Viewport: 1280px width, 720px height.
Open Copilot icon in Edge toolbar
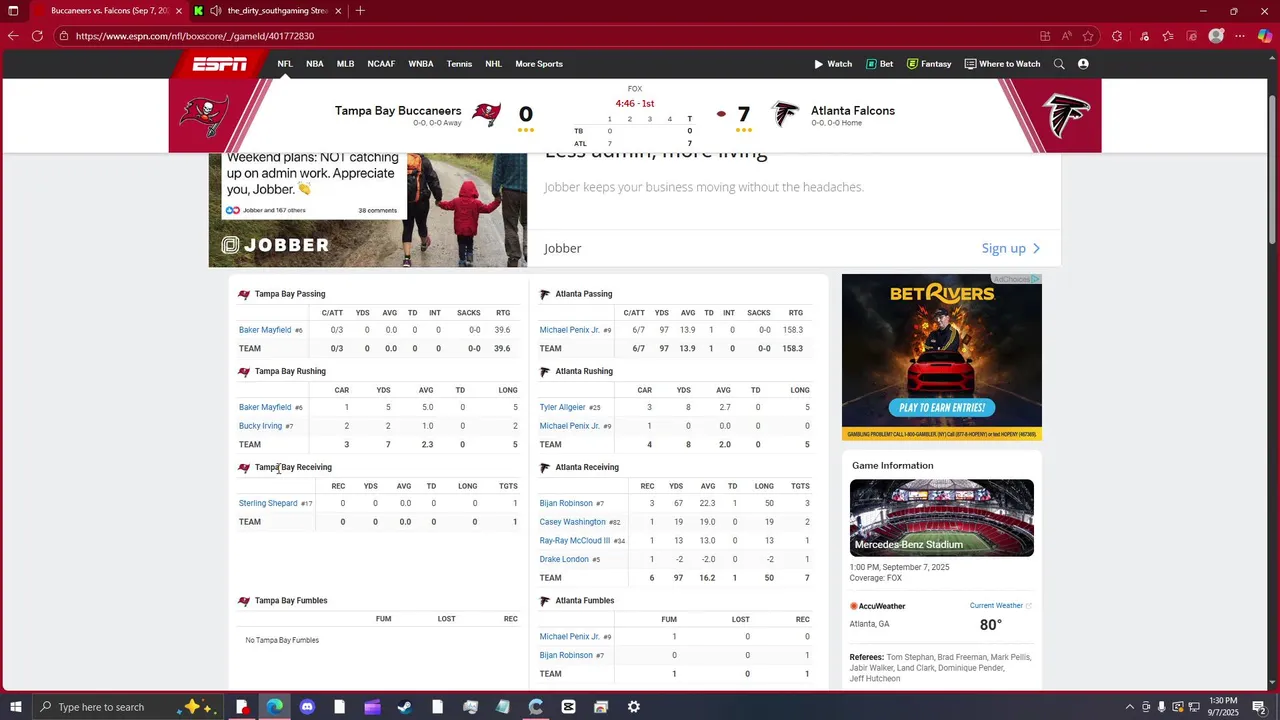(x=1264, y=36)
